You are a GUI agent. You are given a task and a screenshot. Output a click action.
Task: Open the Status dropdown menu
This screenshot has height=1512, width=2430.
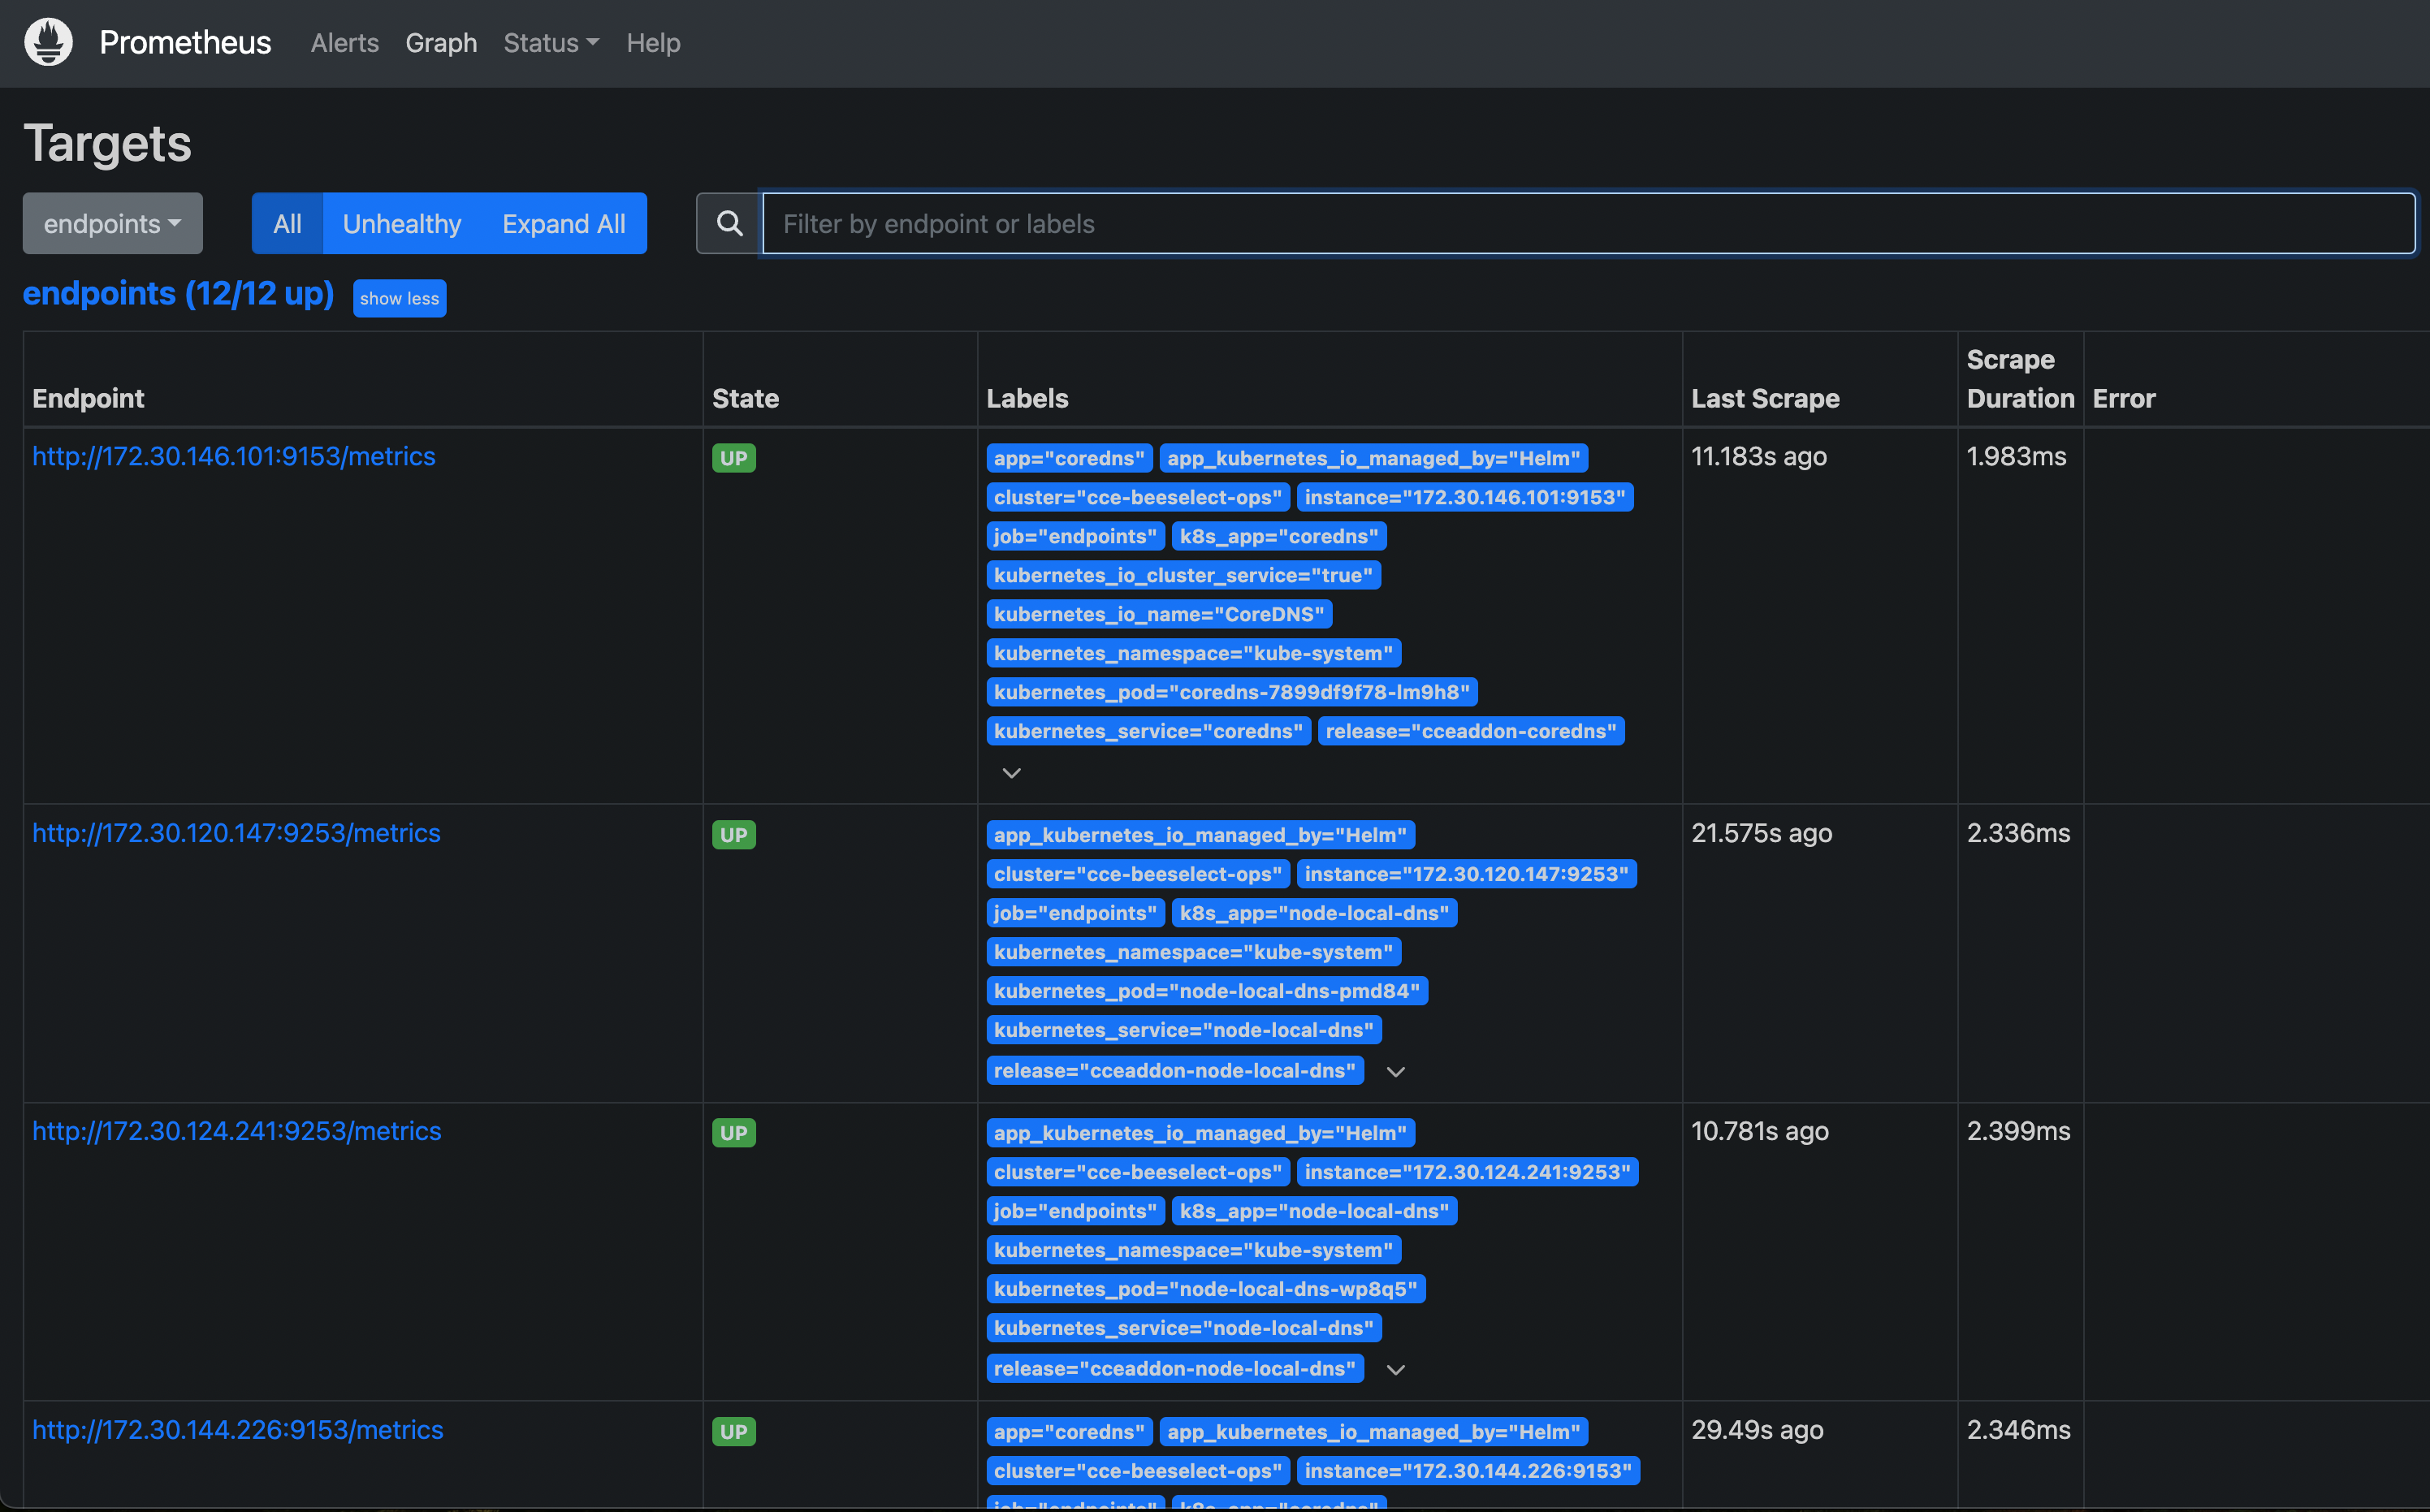551,42
